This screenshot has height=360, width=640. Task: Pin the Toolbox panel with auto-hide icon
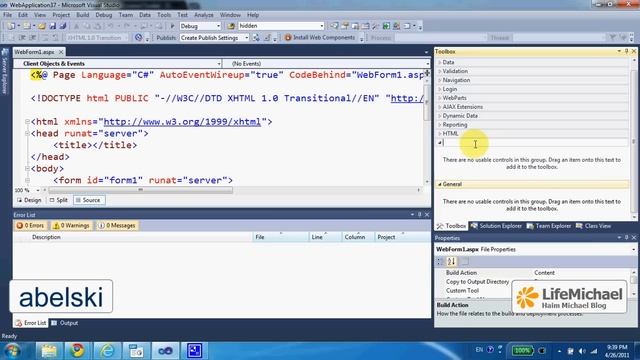627,51
